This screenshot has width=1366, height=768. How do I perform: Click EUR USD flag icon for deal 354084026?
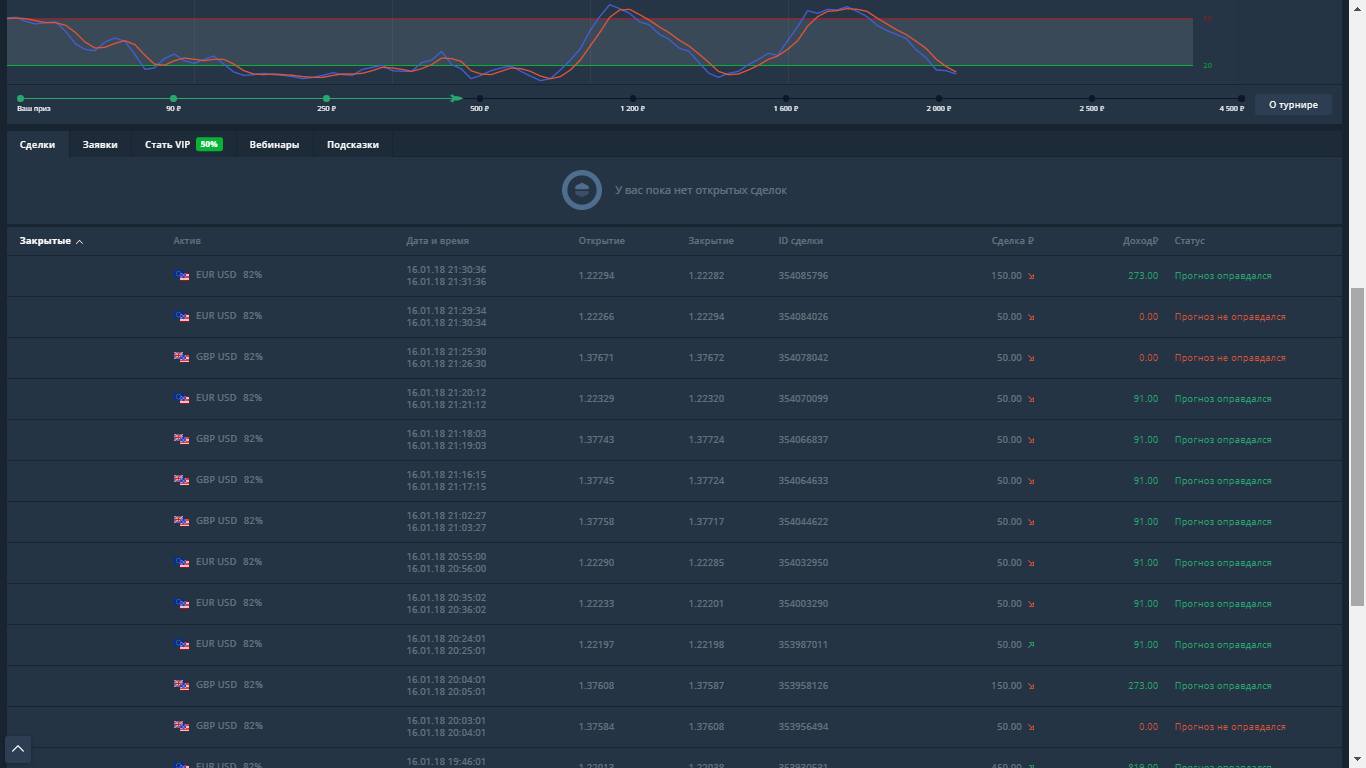(182, 316)
